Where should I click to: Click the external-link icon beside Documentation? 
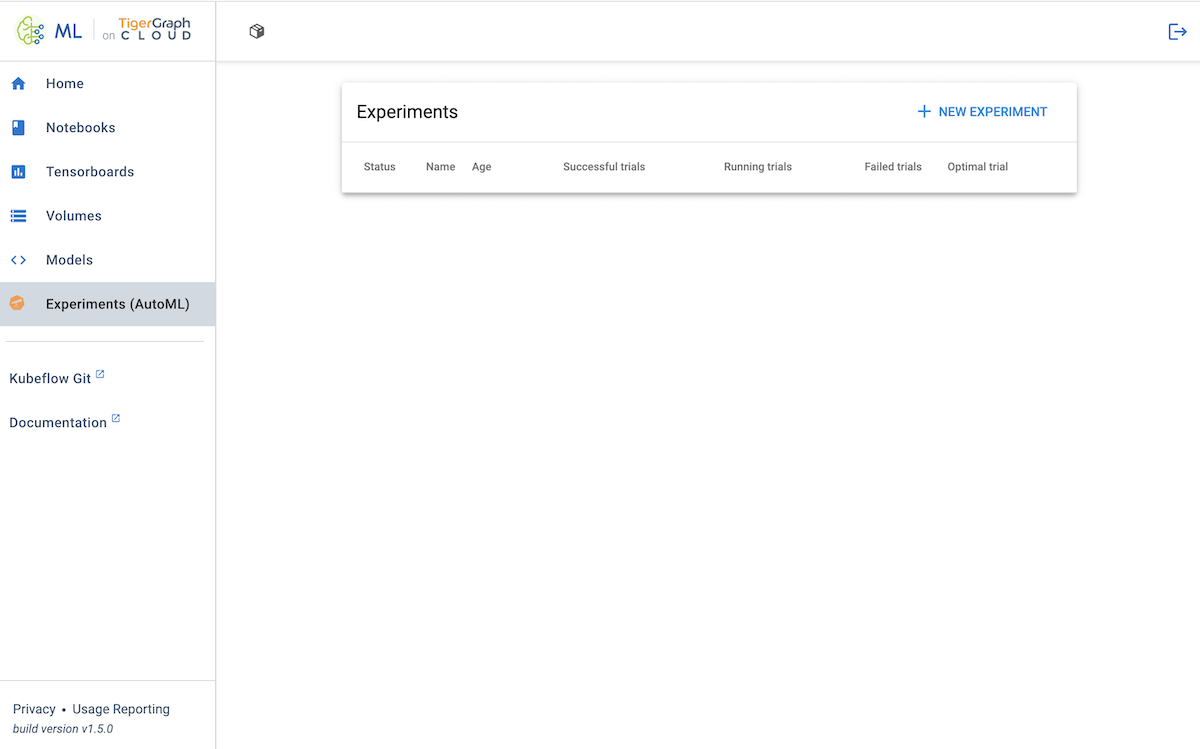click(x=114, y=416)
